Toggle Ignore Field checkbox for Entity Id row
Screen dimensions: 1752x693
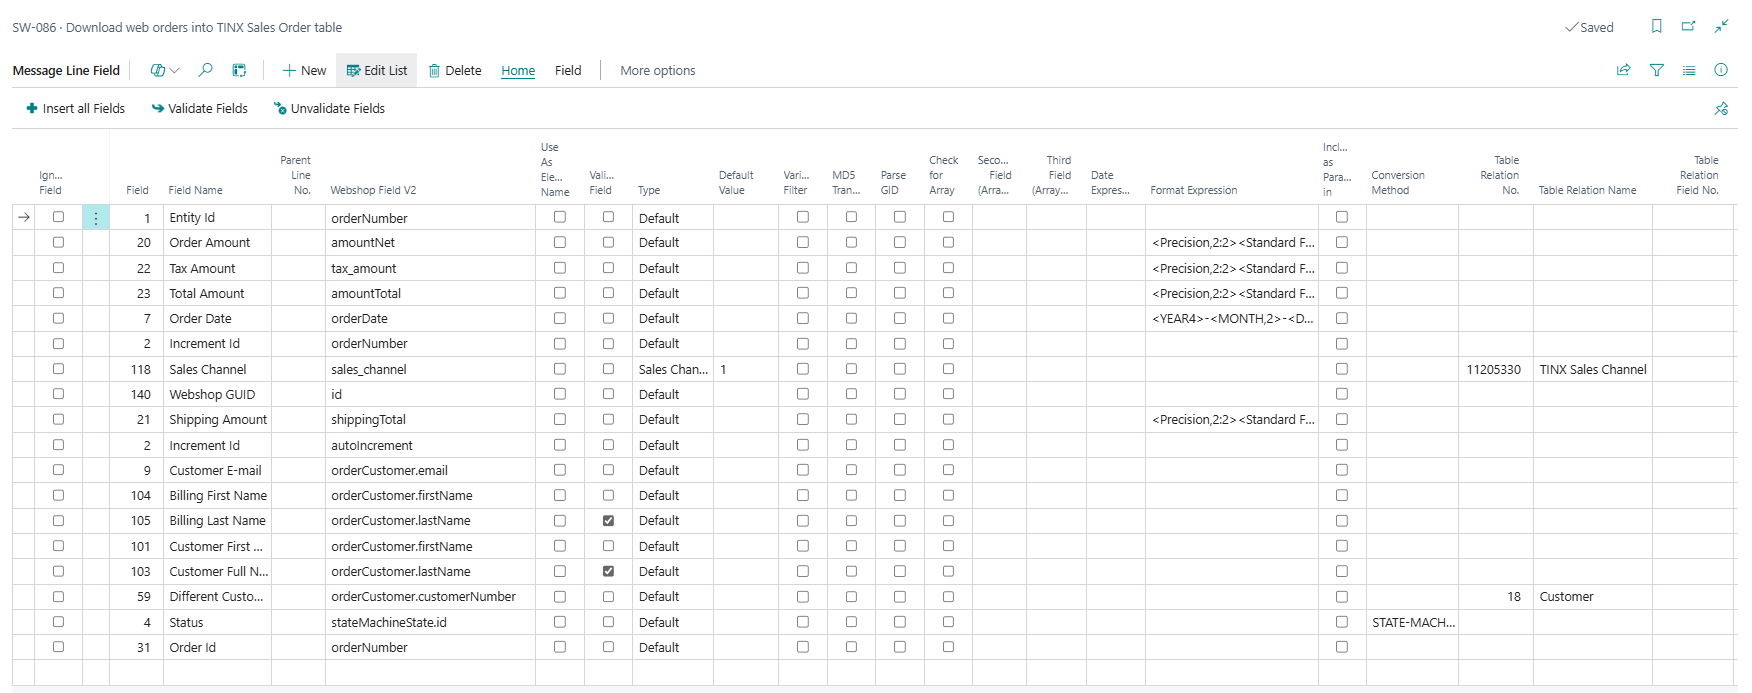(58, 217)
